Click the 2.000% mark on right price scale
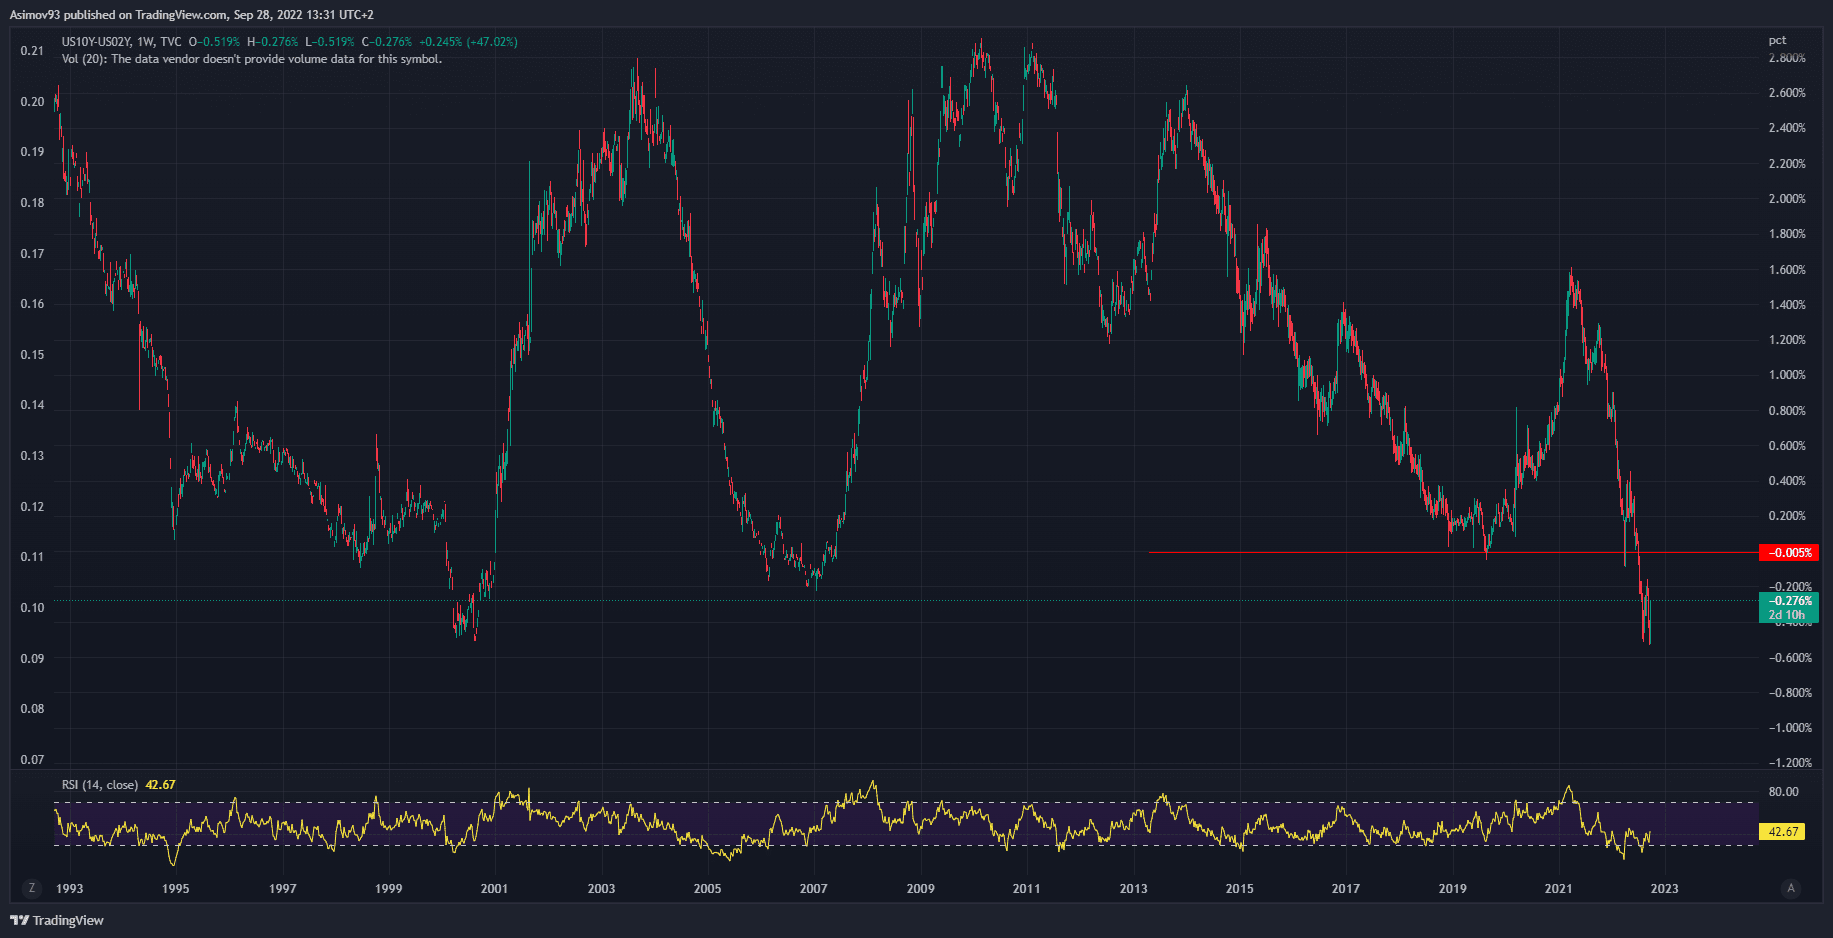Viewport: 1833px width, 938px height. point(1787,199)
